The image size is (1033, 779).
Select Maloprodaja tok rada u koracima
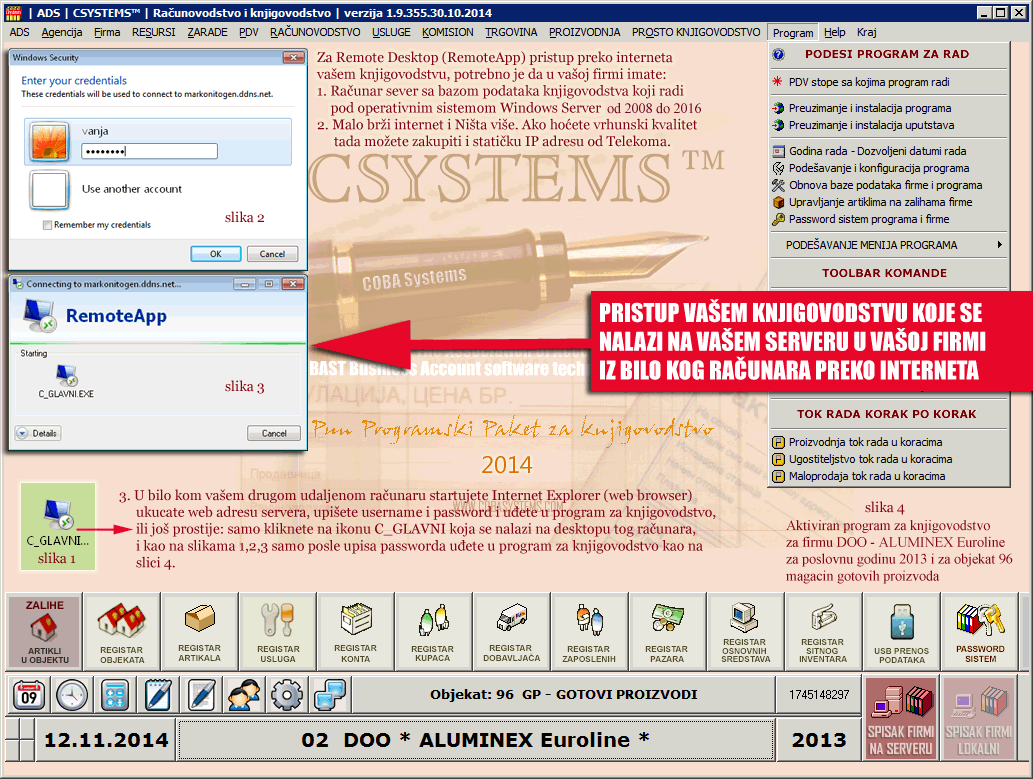tap(889, 476)
